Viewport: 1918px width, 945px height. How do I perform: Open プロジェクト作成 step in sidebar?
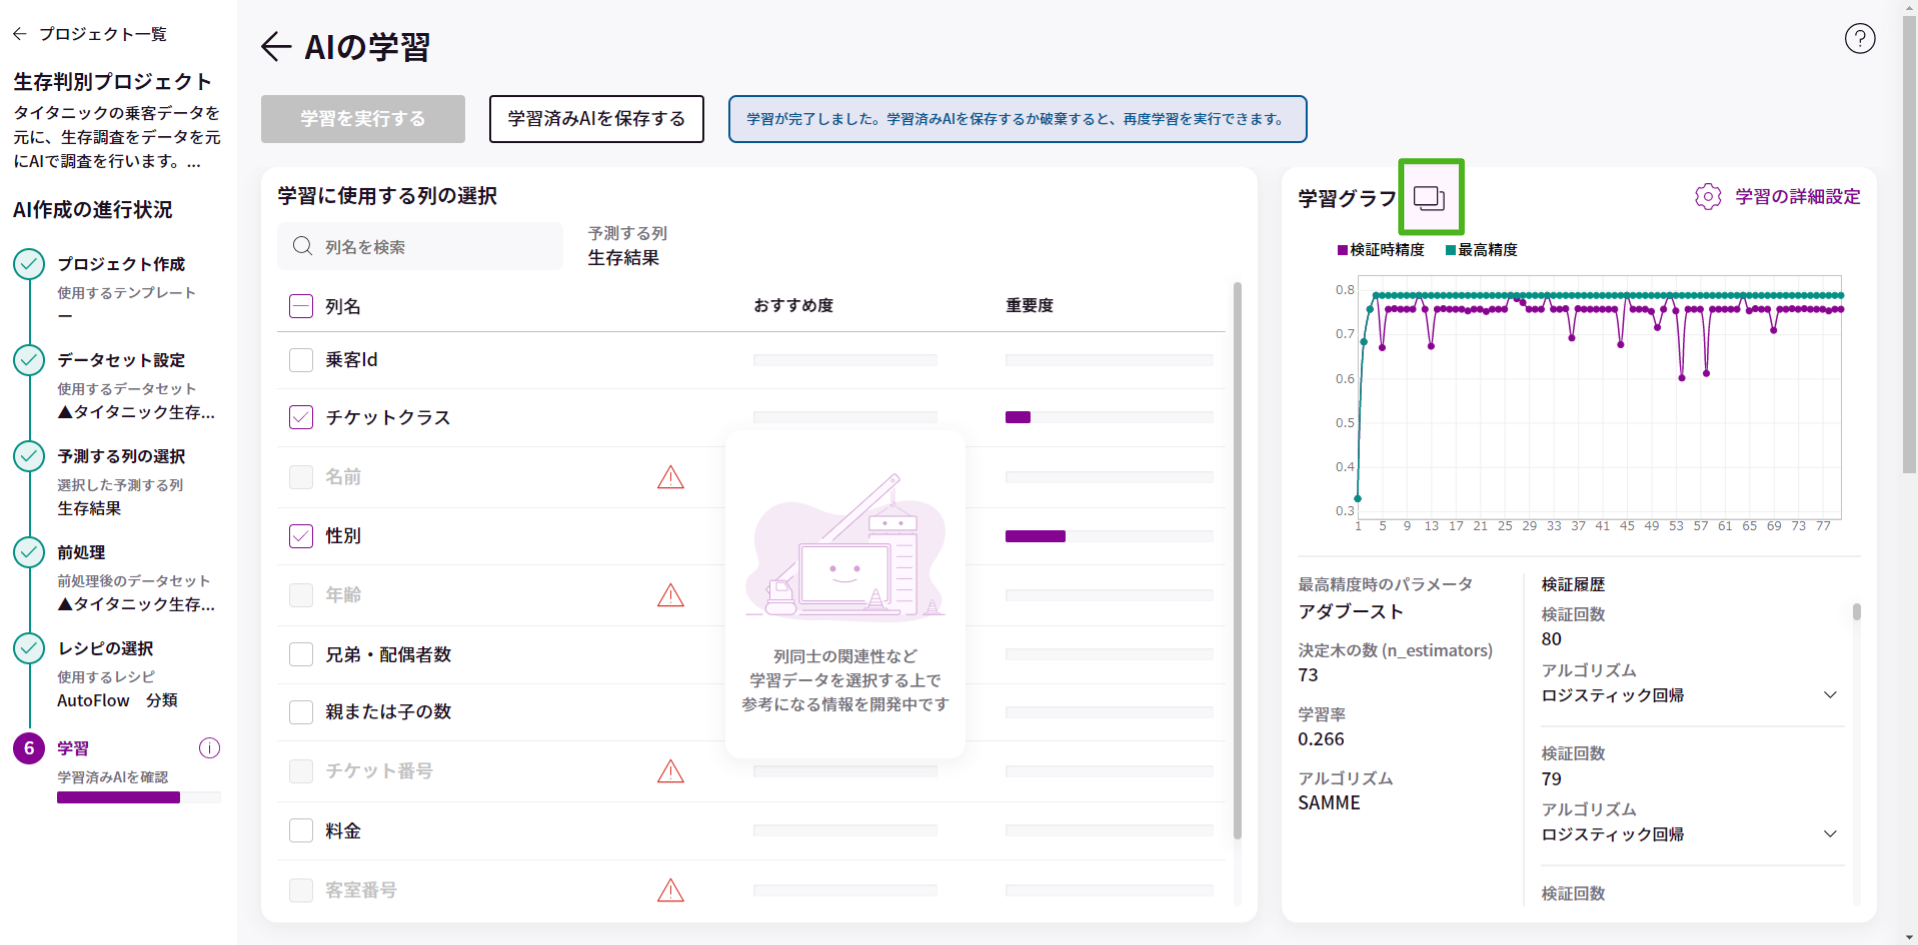click(x=121, y=264)
